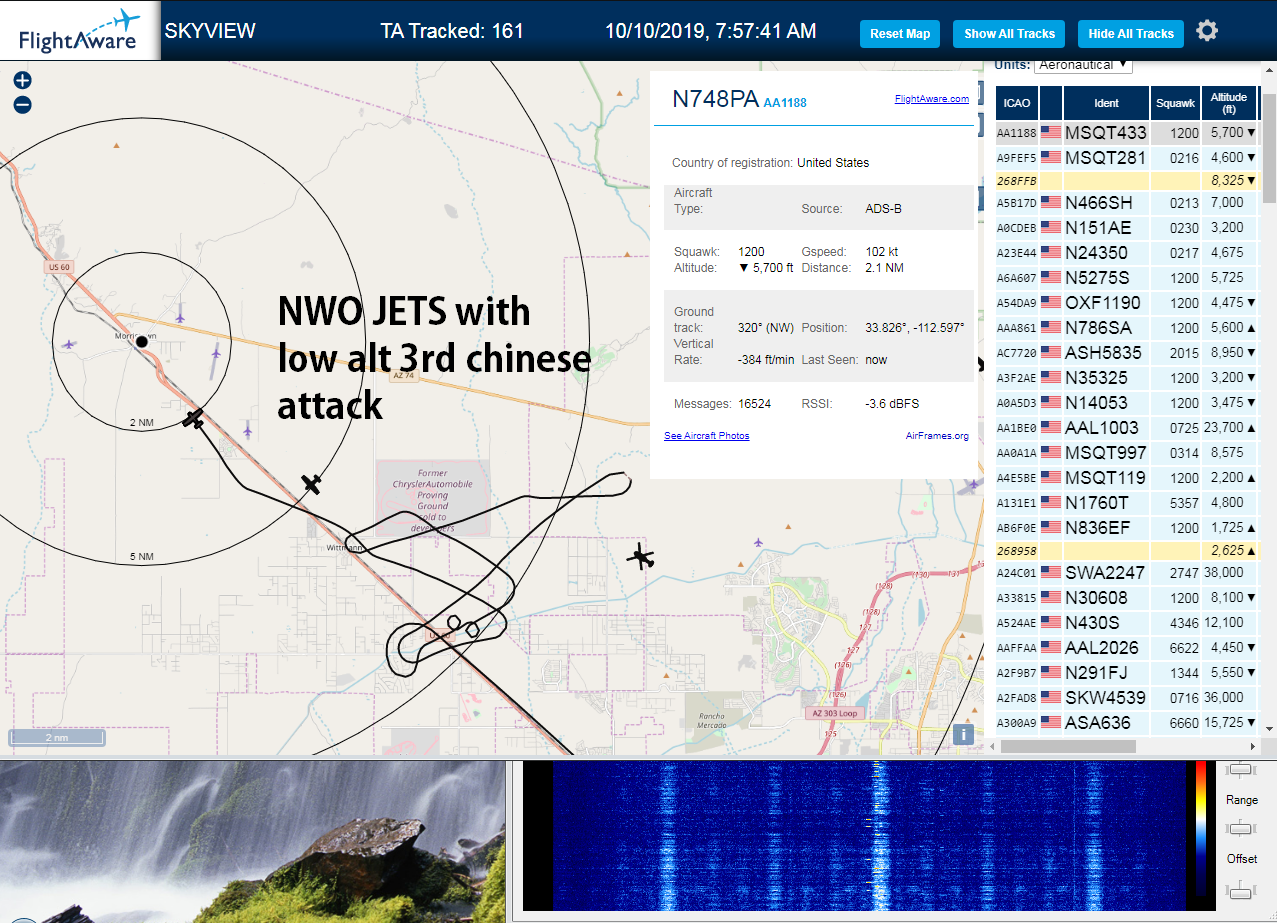The width and height of the screenshot is (1277, 923).
Task: Select black aircraft icon on 2 NM ring
Action: tap(194, 419)
